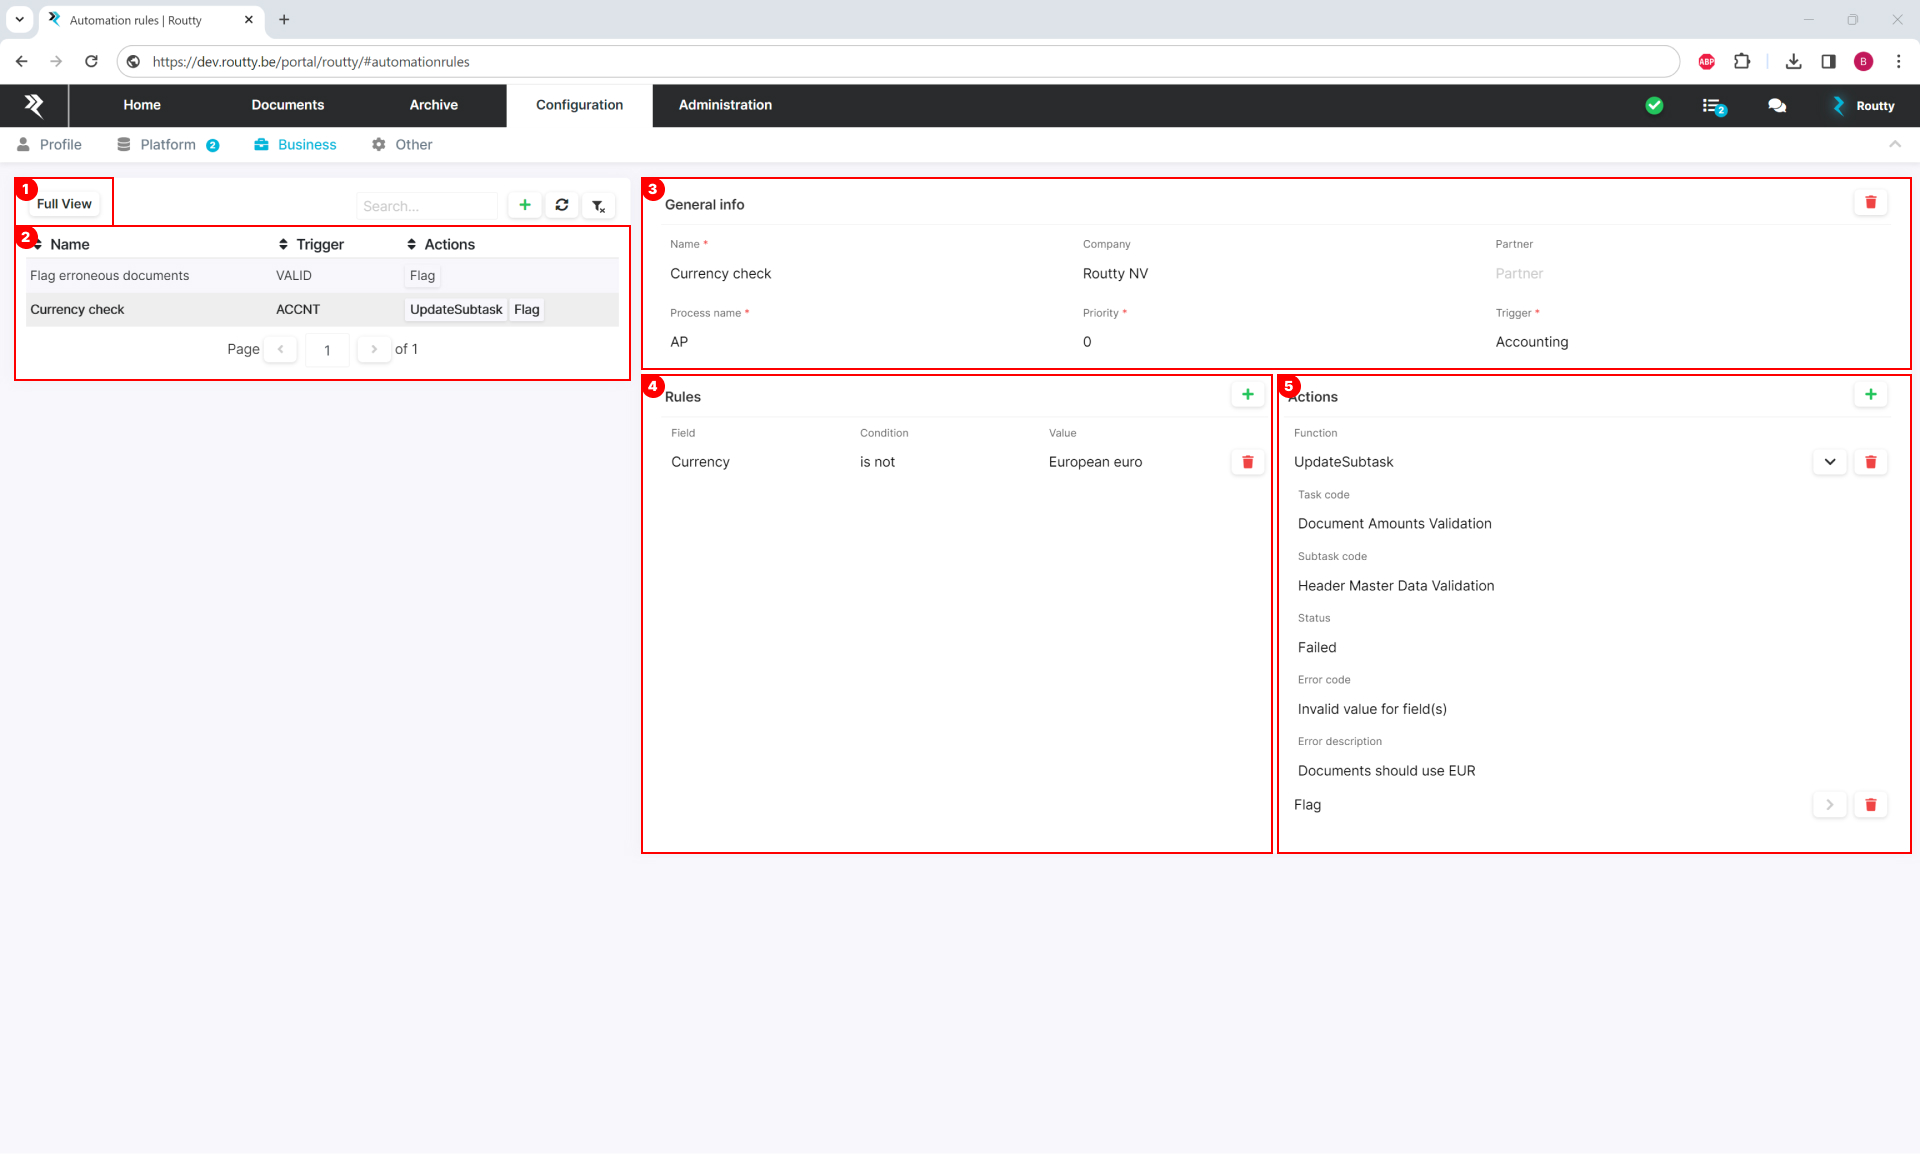The image size is (1920, 1154).
Task: Add a new rule in Rules panel
Action: tap(1247, 395)
